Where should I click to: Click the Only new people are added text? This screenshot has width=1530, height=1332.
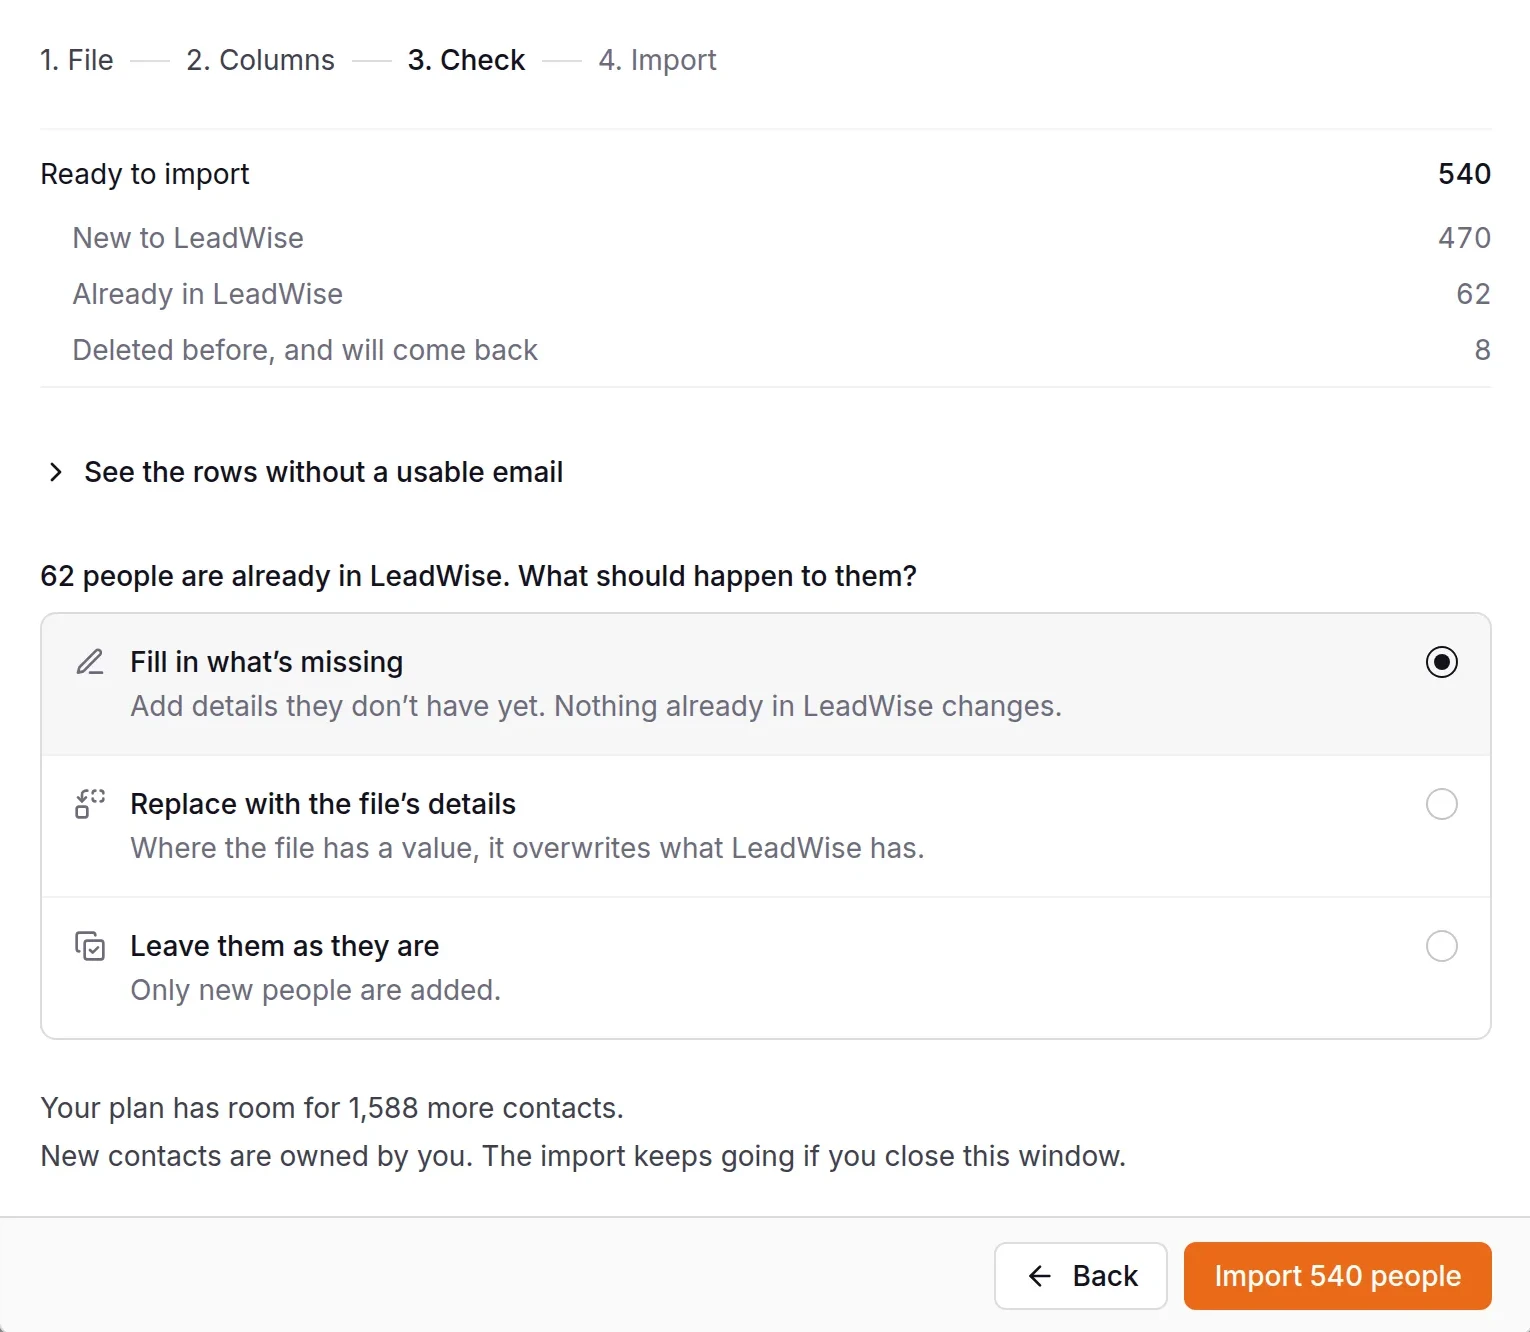pos(315,990)
